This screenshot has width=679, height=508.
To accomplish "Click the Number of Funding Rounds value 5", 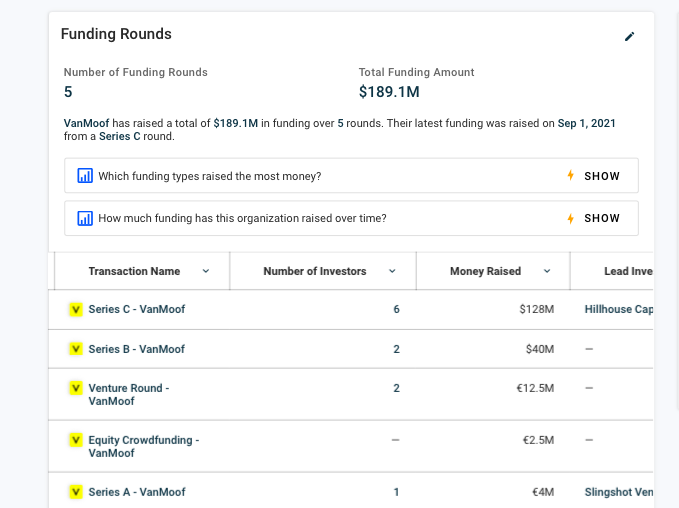I will click(x=68, y=92).
